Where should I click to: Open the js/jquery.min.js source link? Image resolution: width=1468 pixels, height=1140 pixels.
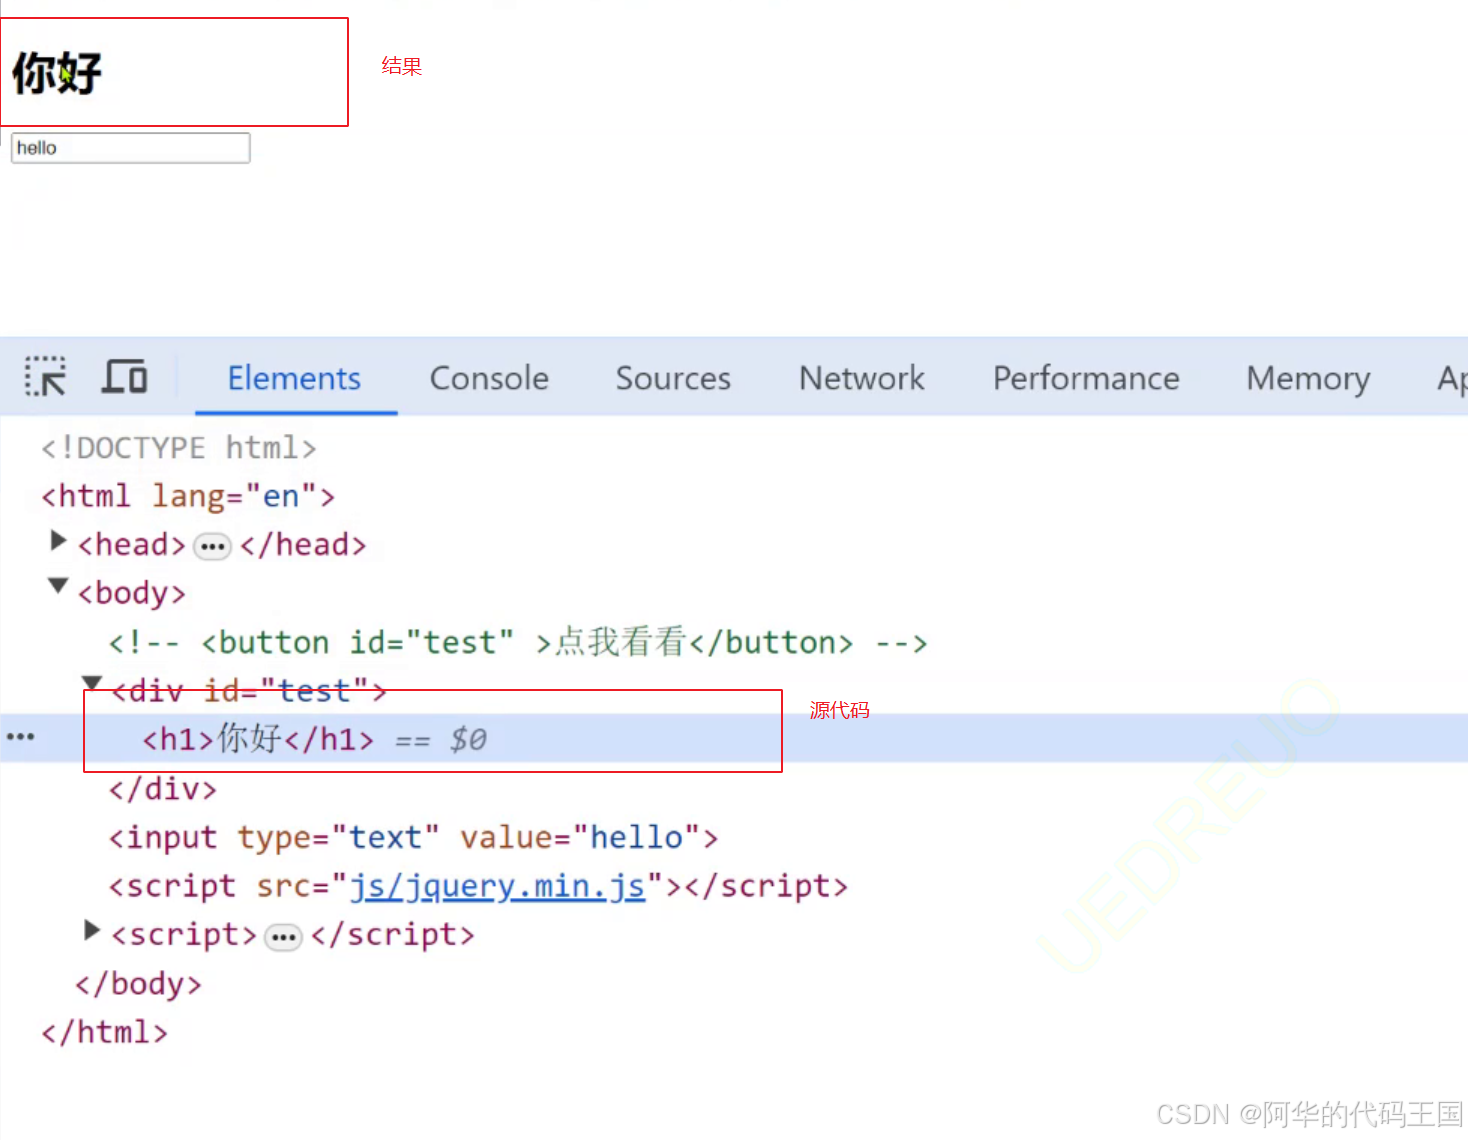pos(497,886)
